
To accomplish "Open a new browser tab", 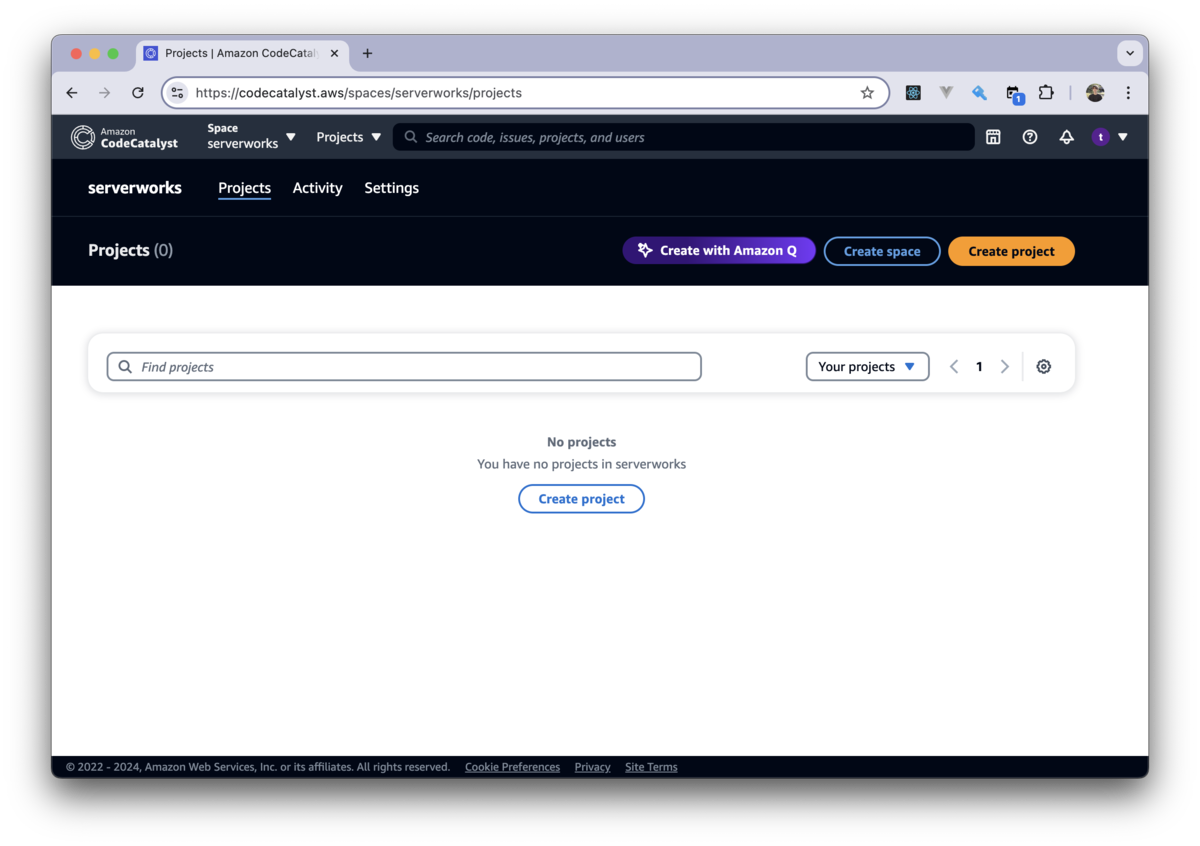I will (x=367, y=53).
